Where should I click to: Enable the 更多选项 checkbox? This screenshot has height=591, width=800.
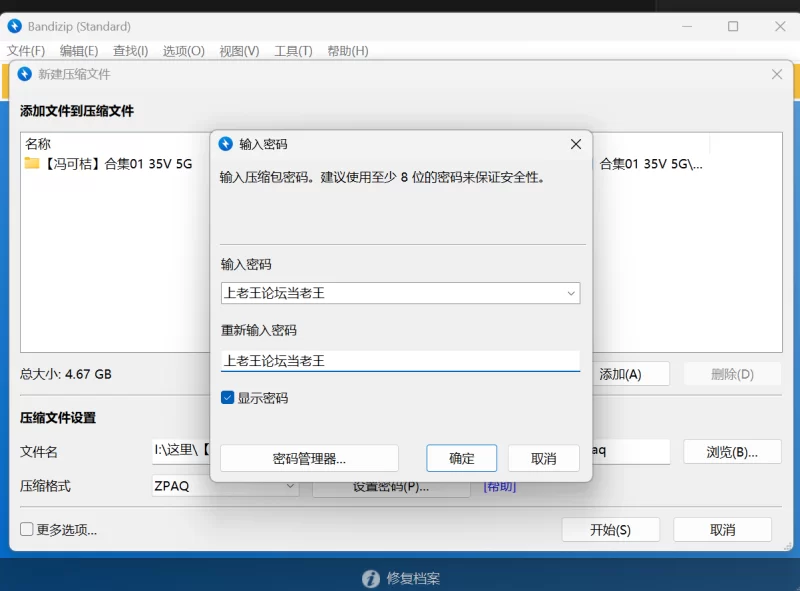point(27,530)
